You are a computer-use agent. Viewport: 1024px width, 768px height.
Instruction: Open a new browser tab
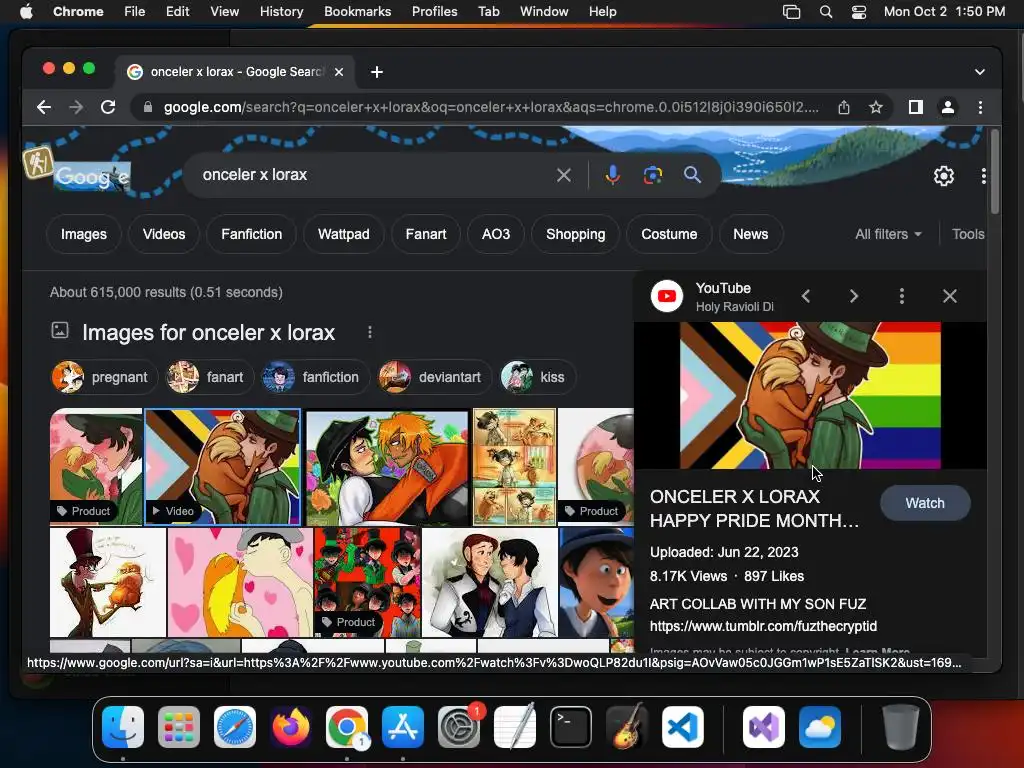(x=377, y=72)
